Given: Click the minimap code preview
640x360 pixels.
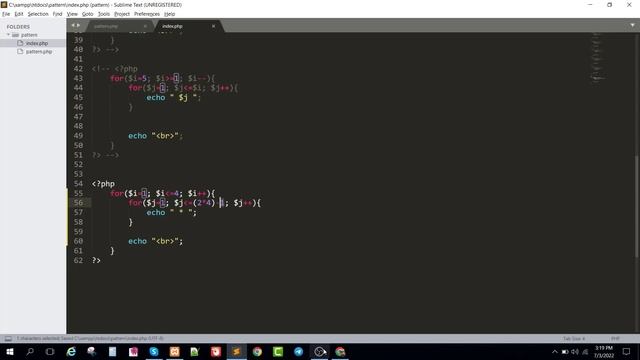Looking at the screenshot, I should tap(598, 57).
